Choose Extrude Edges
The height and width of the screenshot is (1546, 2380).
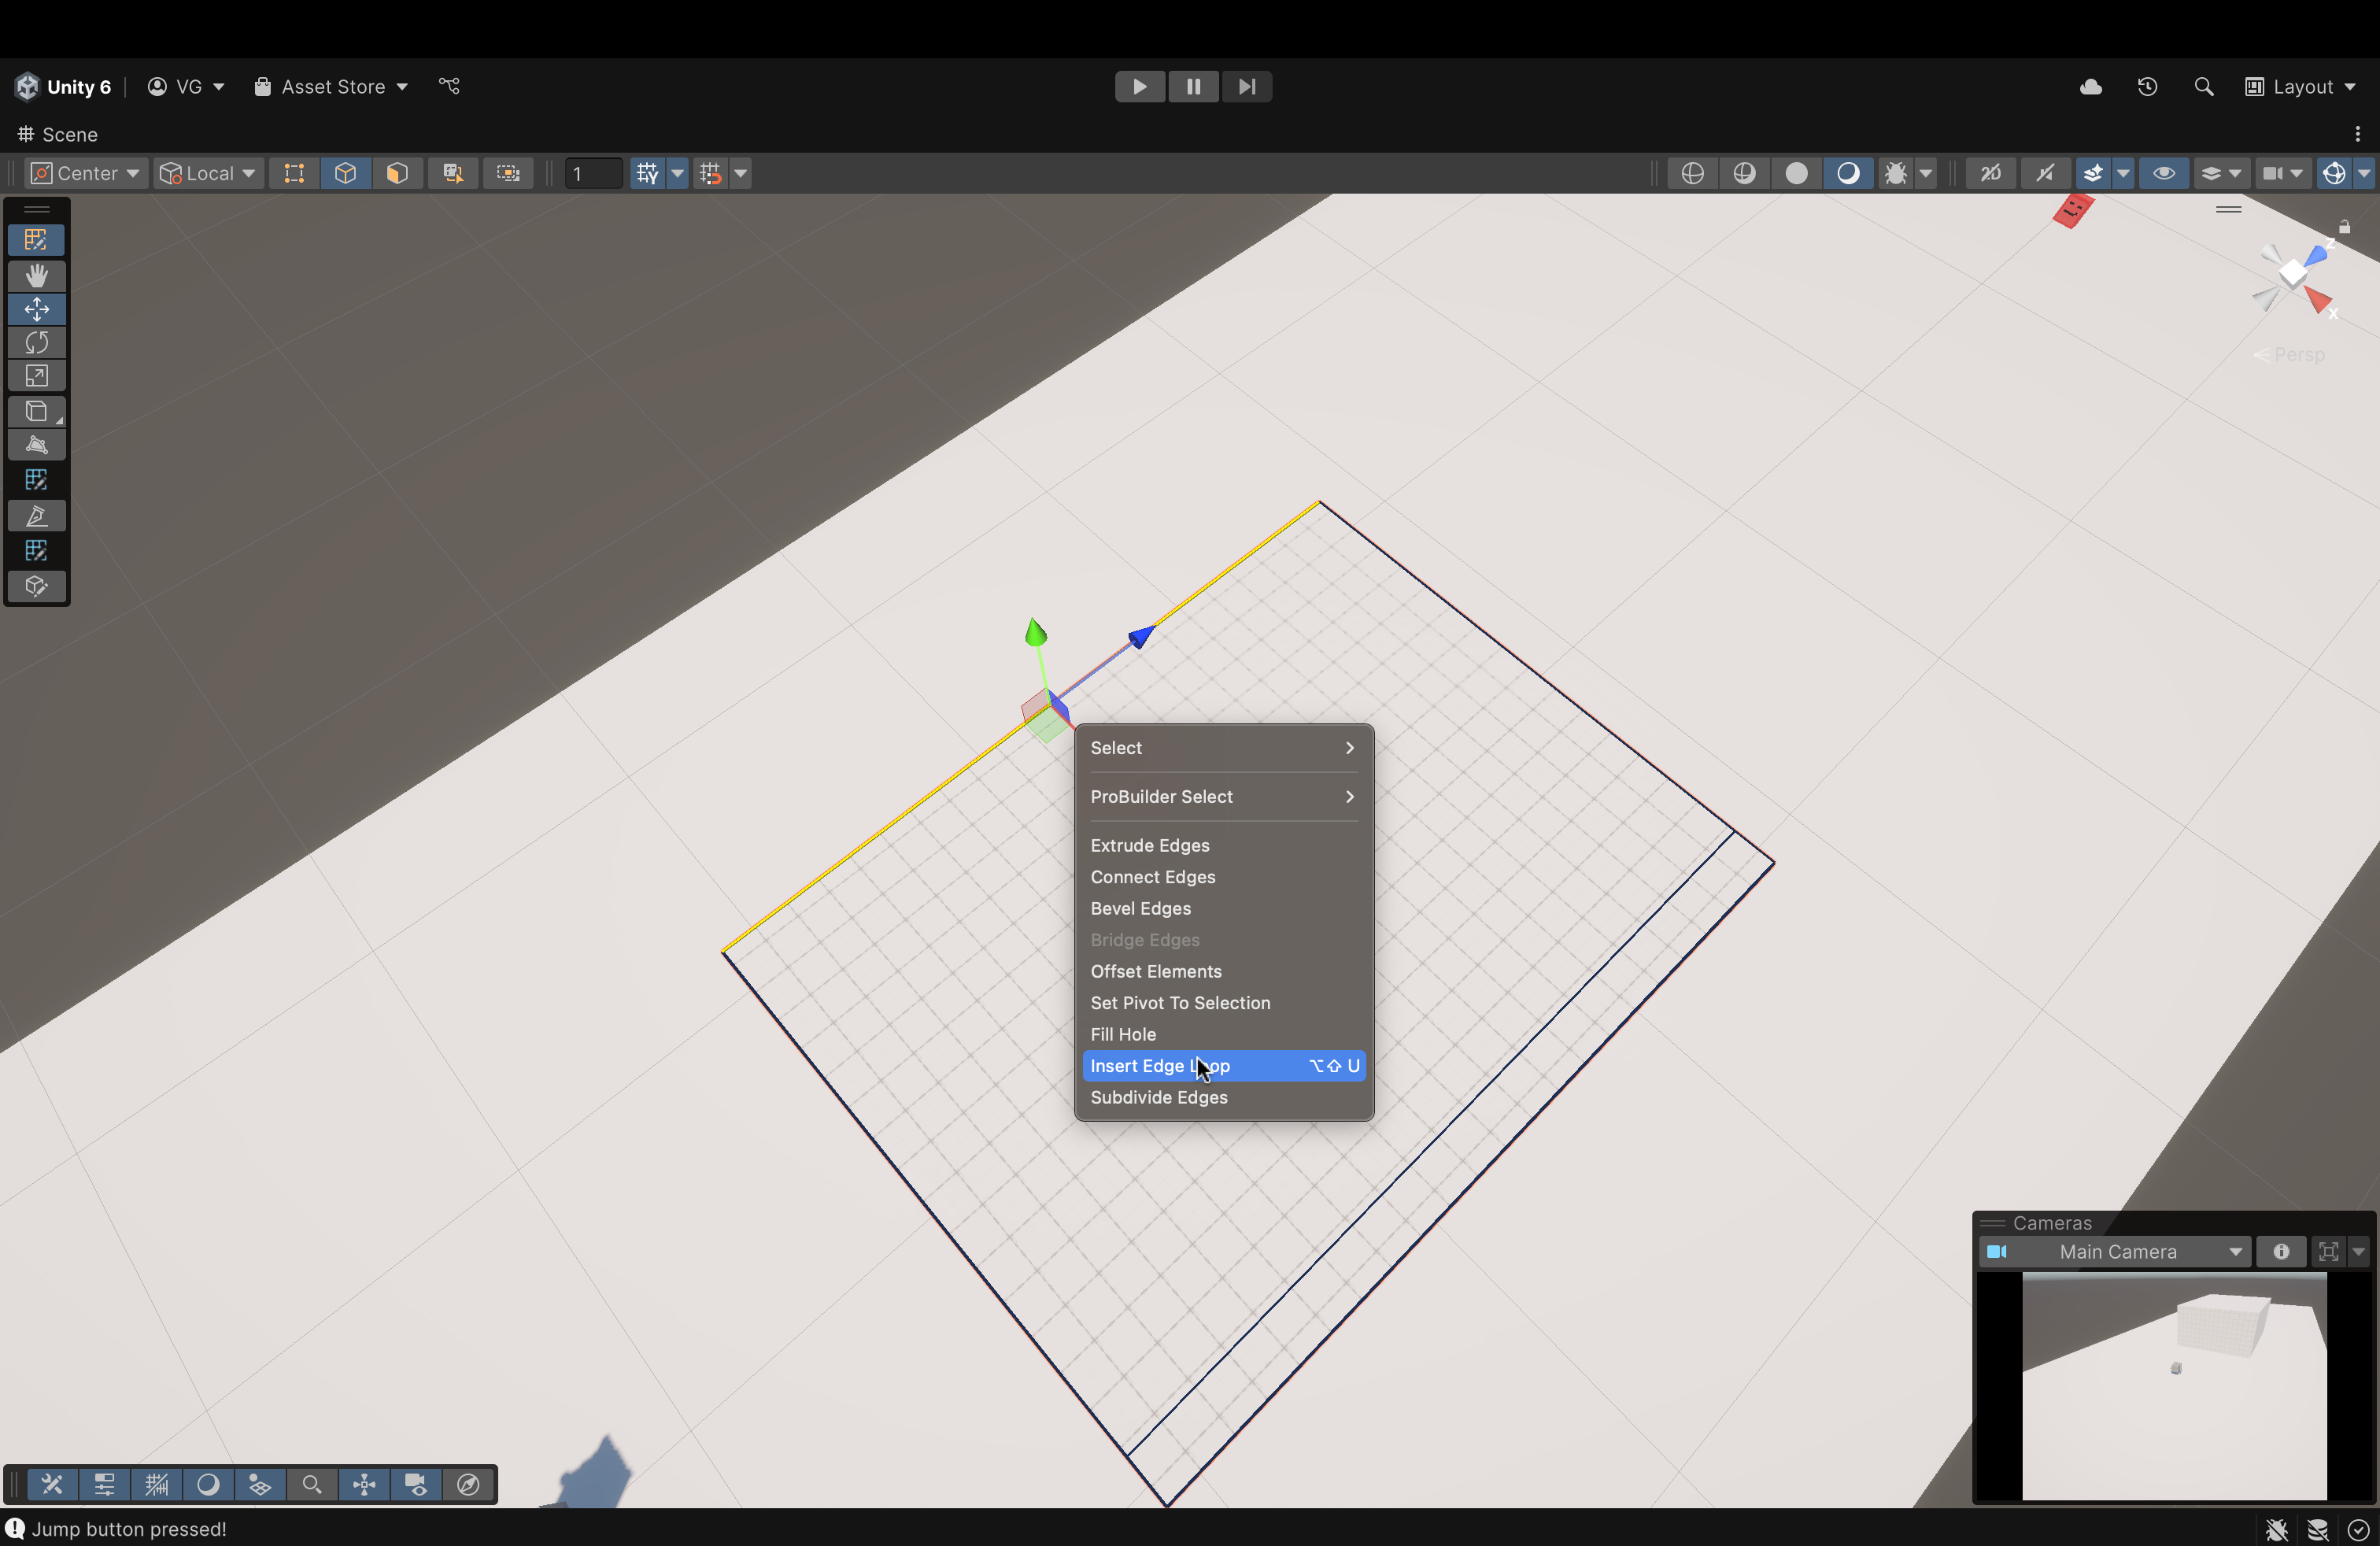pyautogui.click(x=1223, y=846)
